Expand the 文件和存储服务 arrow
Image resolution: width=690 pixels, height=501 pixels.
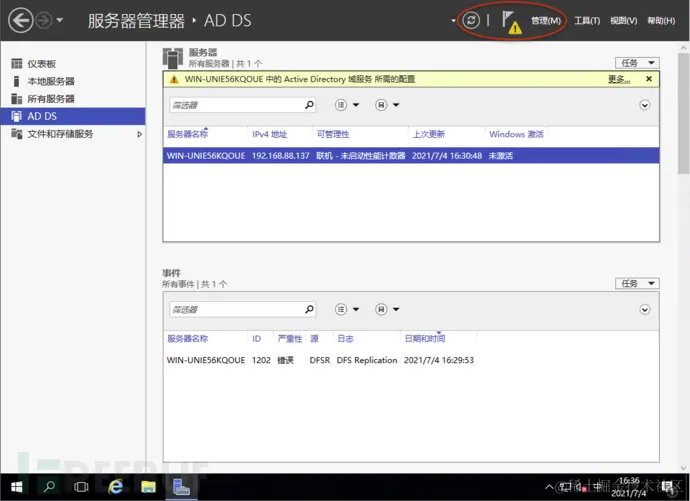(139, 134)
